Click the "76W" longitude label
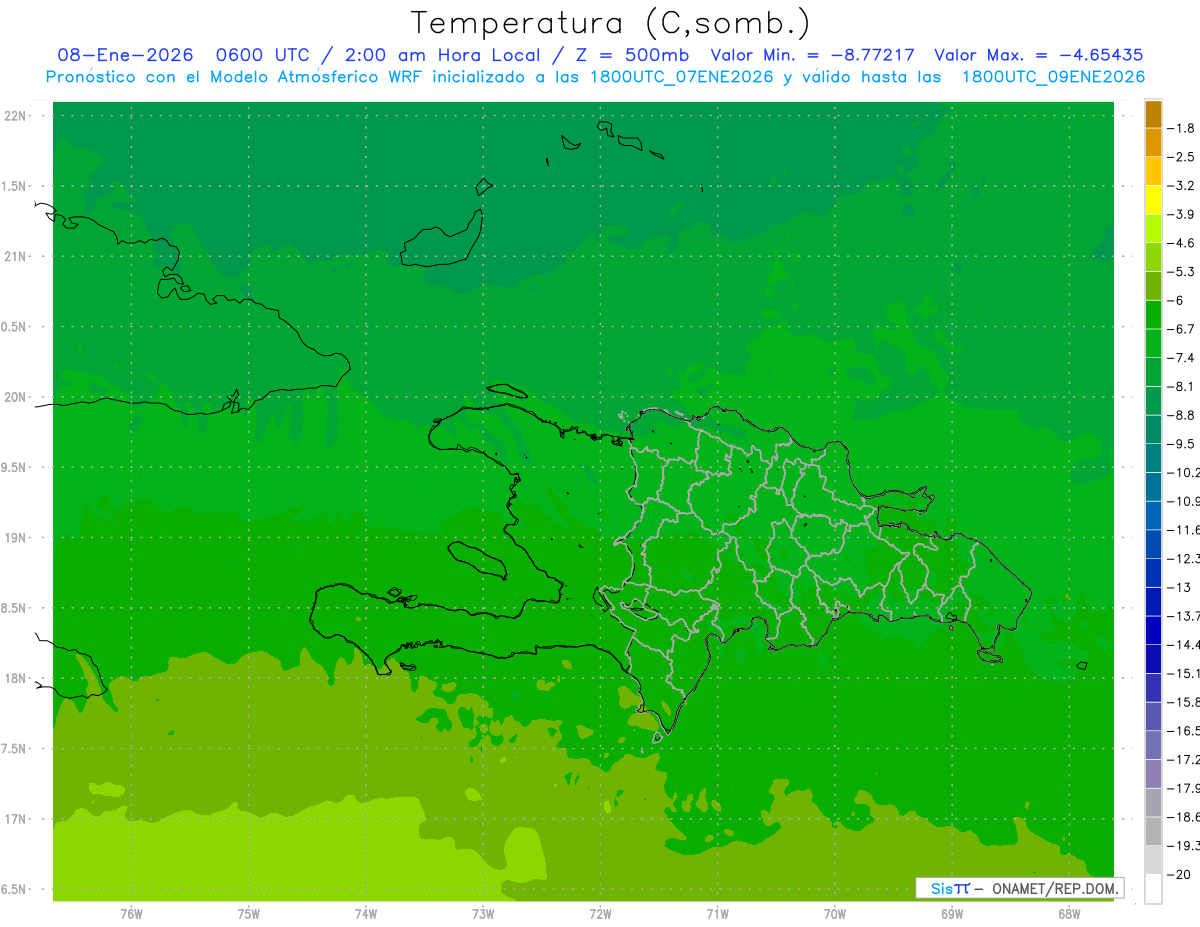Image resolution: width=1200 pixels, height=927 pixels. pyautogui.click(x=131, y=914)
